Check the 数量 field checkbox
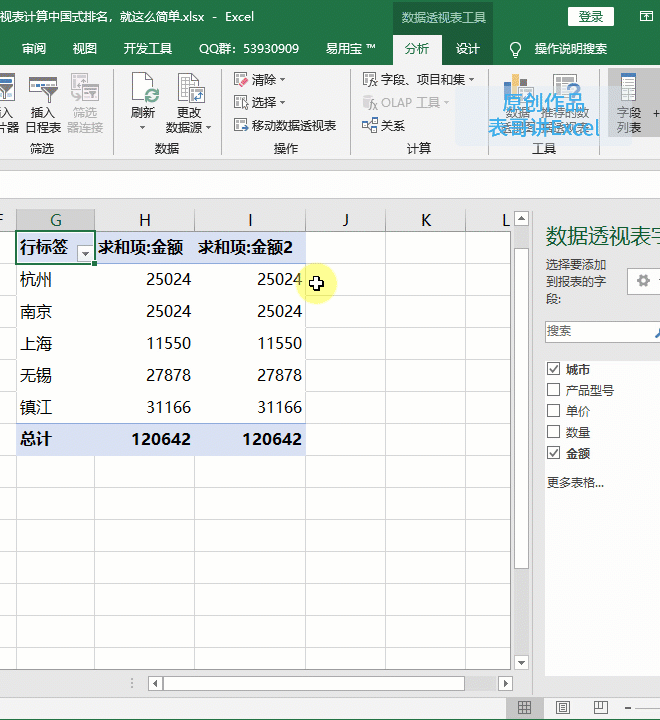Image resolution: width=660 pixels, height=720 pixels. [553, 432]
